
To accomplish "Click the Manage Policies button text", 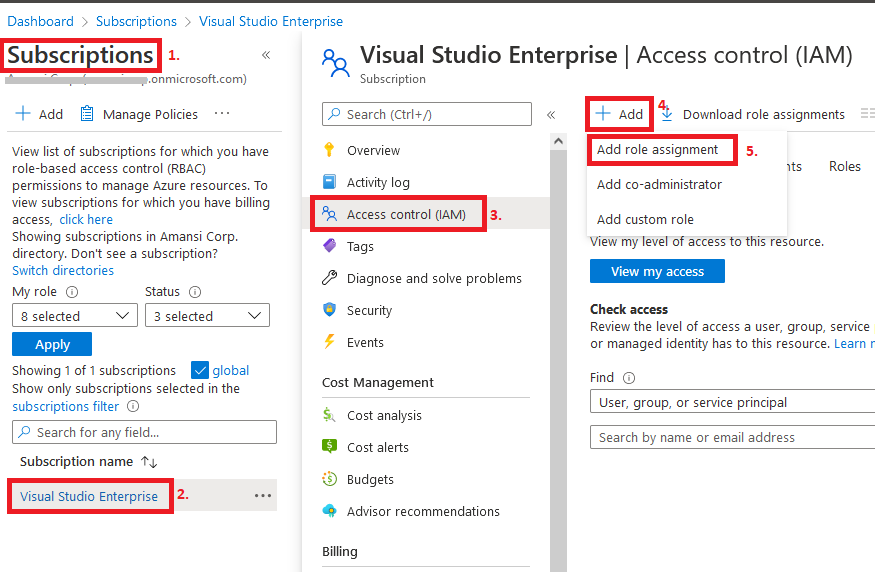I will tap(150, 114).
